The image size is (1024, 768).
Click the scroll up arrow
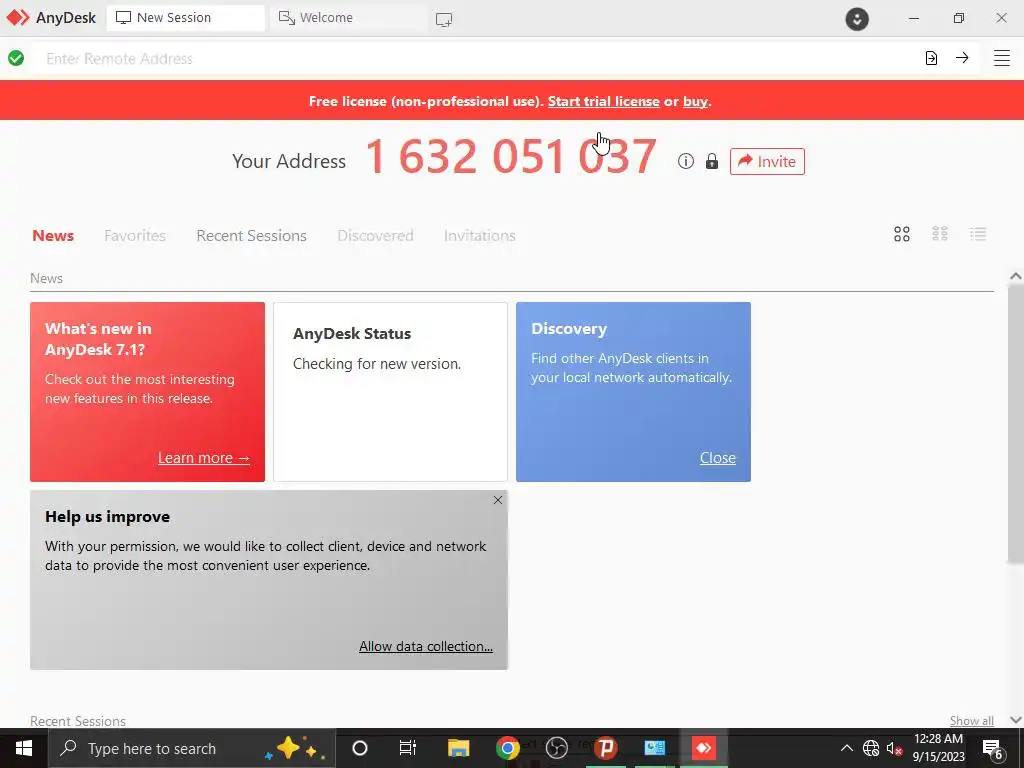click(x=1016, y=276)
